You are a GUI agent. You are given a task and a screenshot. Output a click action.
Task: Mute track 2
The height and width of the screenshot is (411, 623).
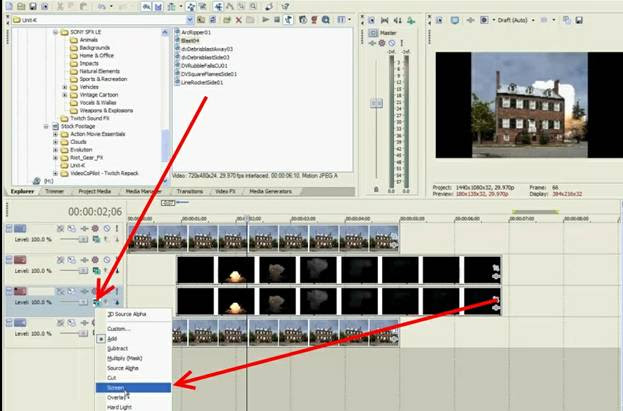(x=107, y=260)
